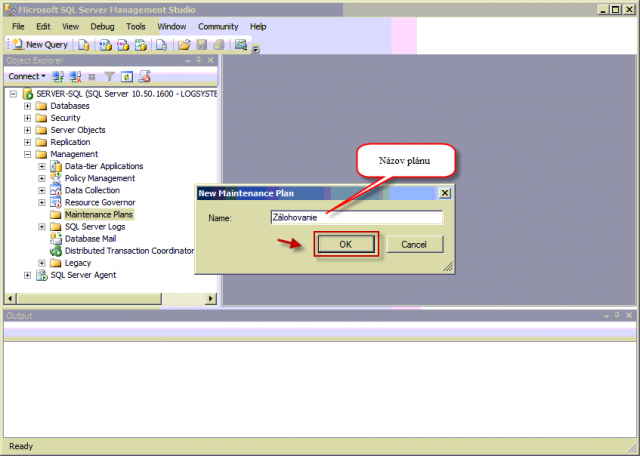Open the Tools menu

(136, 27)
